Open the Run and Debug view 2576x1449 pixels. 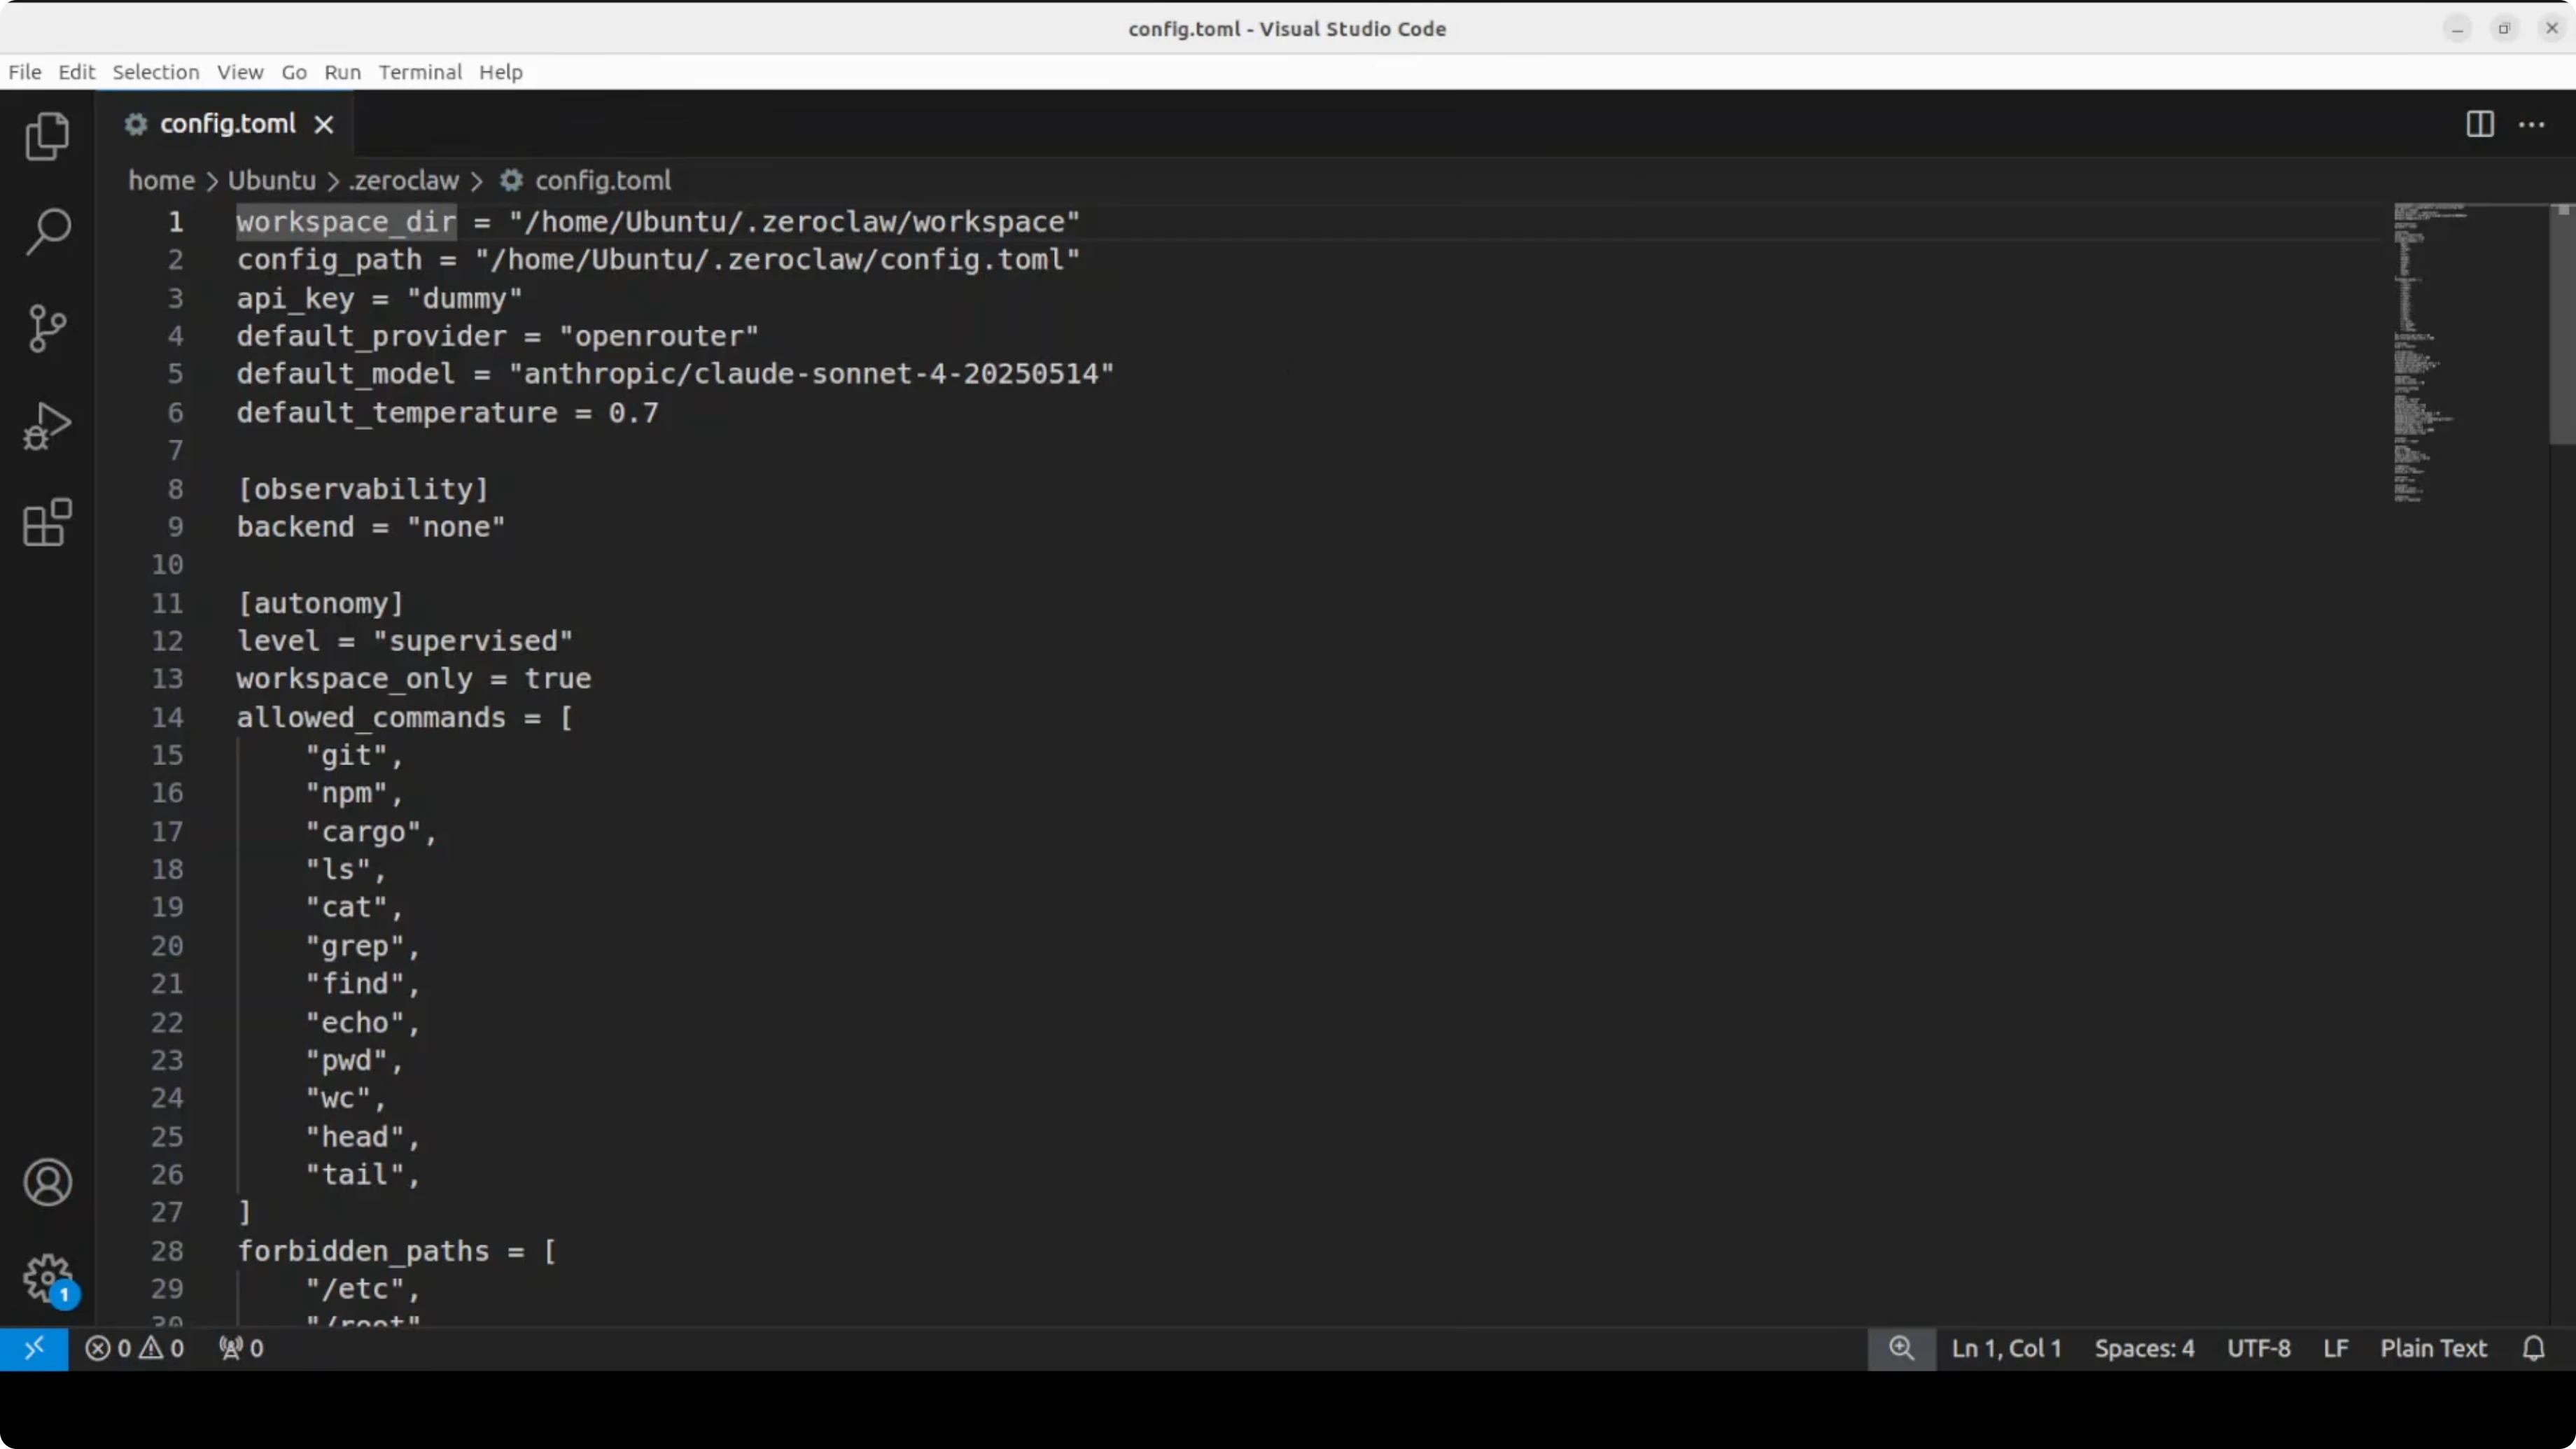[x=47, y=426]
